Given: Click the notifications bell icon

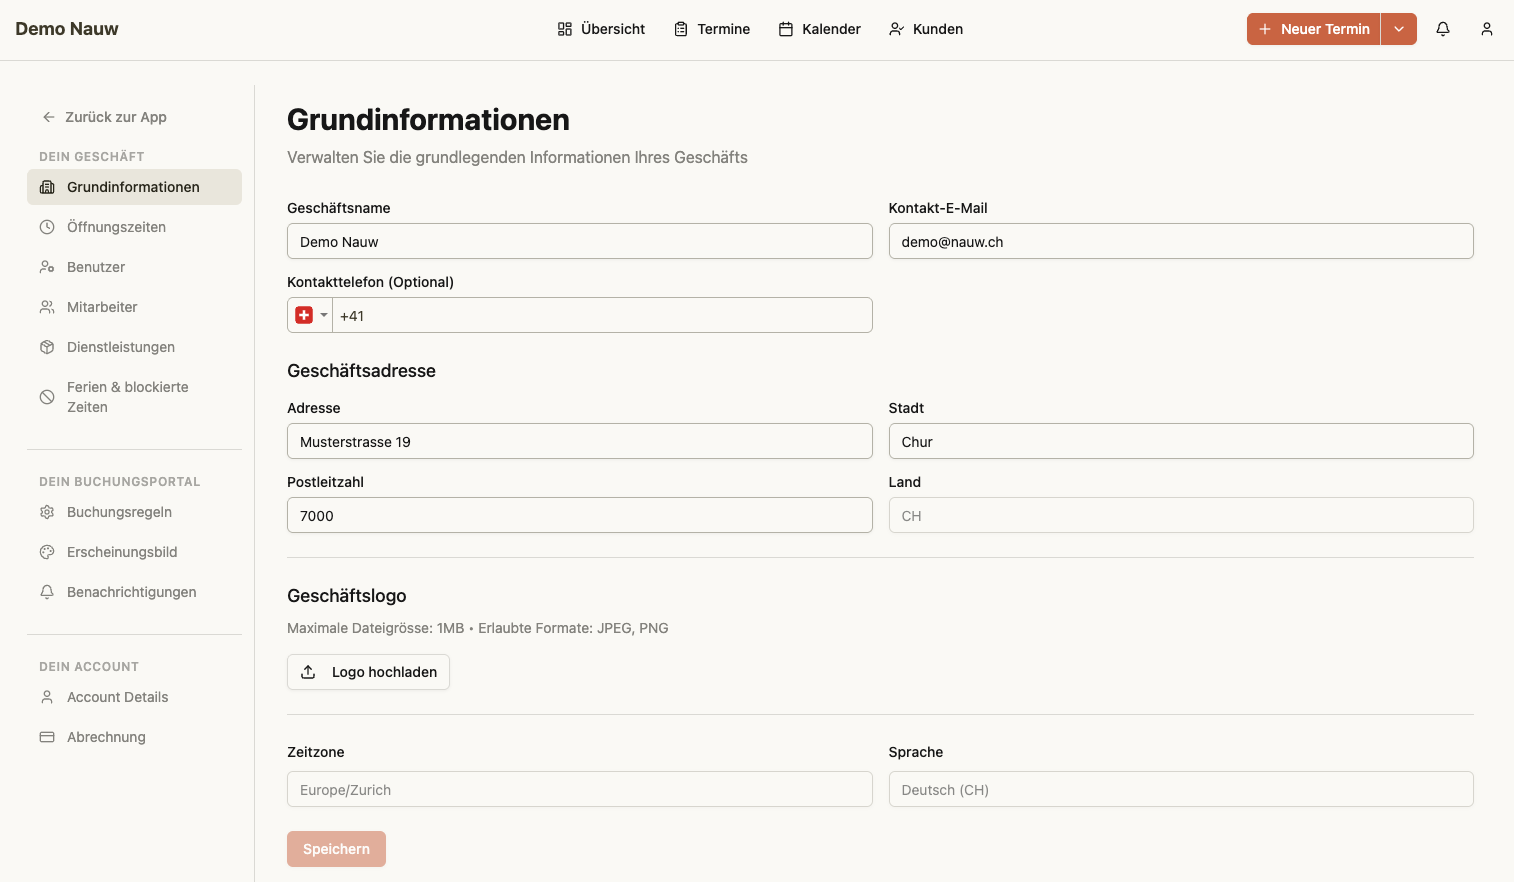Looking at the screenshot, I should [x=1443, y=29].
